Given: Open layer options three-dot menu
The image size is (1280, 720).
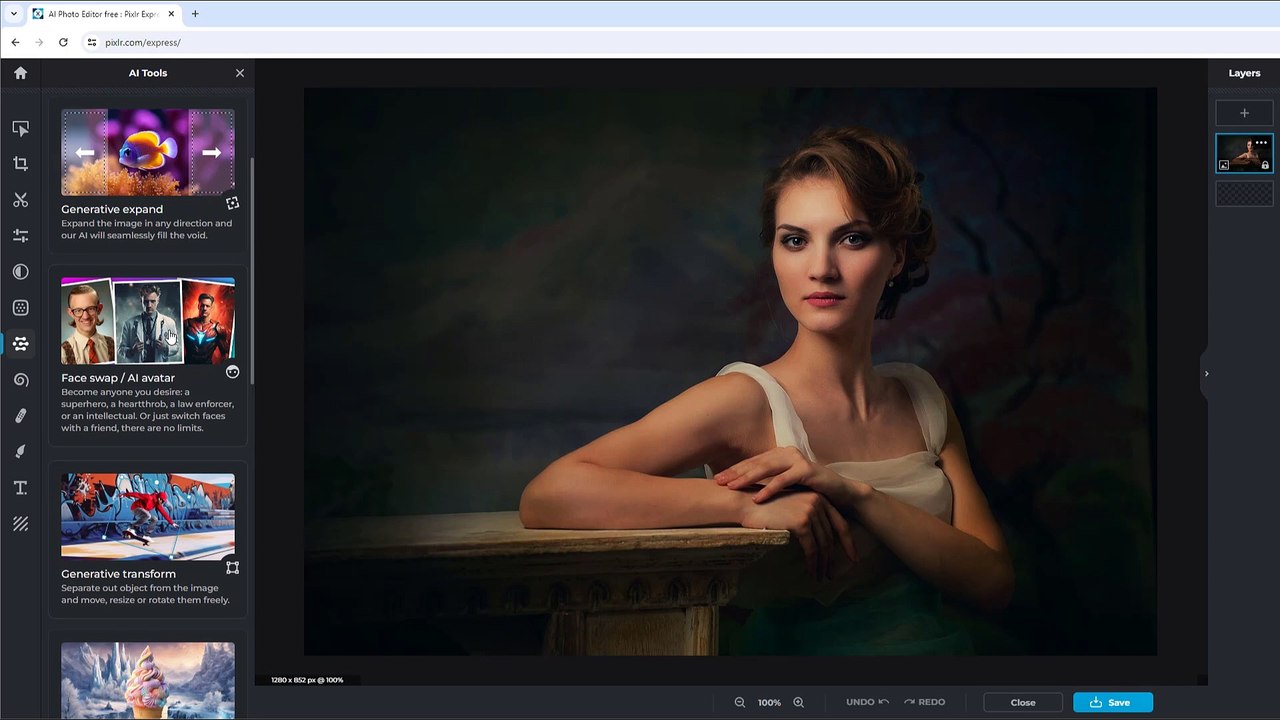Looking at the screenshot, I should pos(1261,143).
